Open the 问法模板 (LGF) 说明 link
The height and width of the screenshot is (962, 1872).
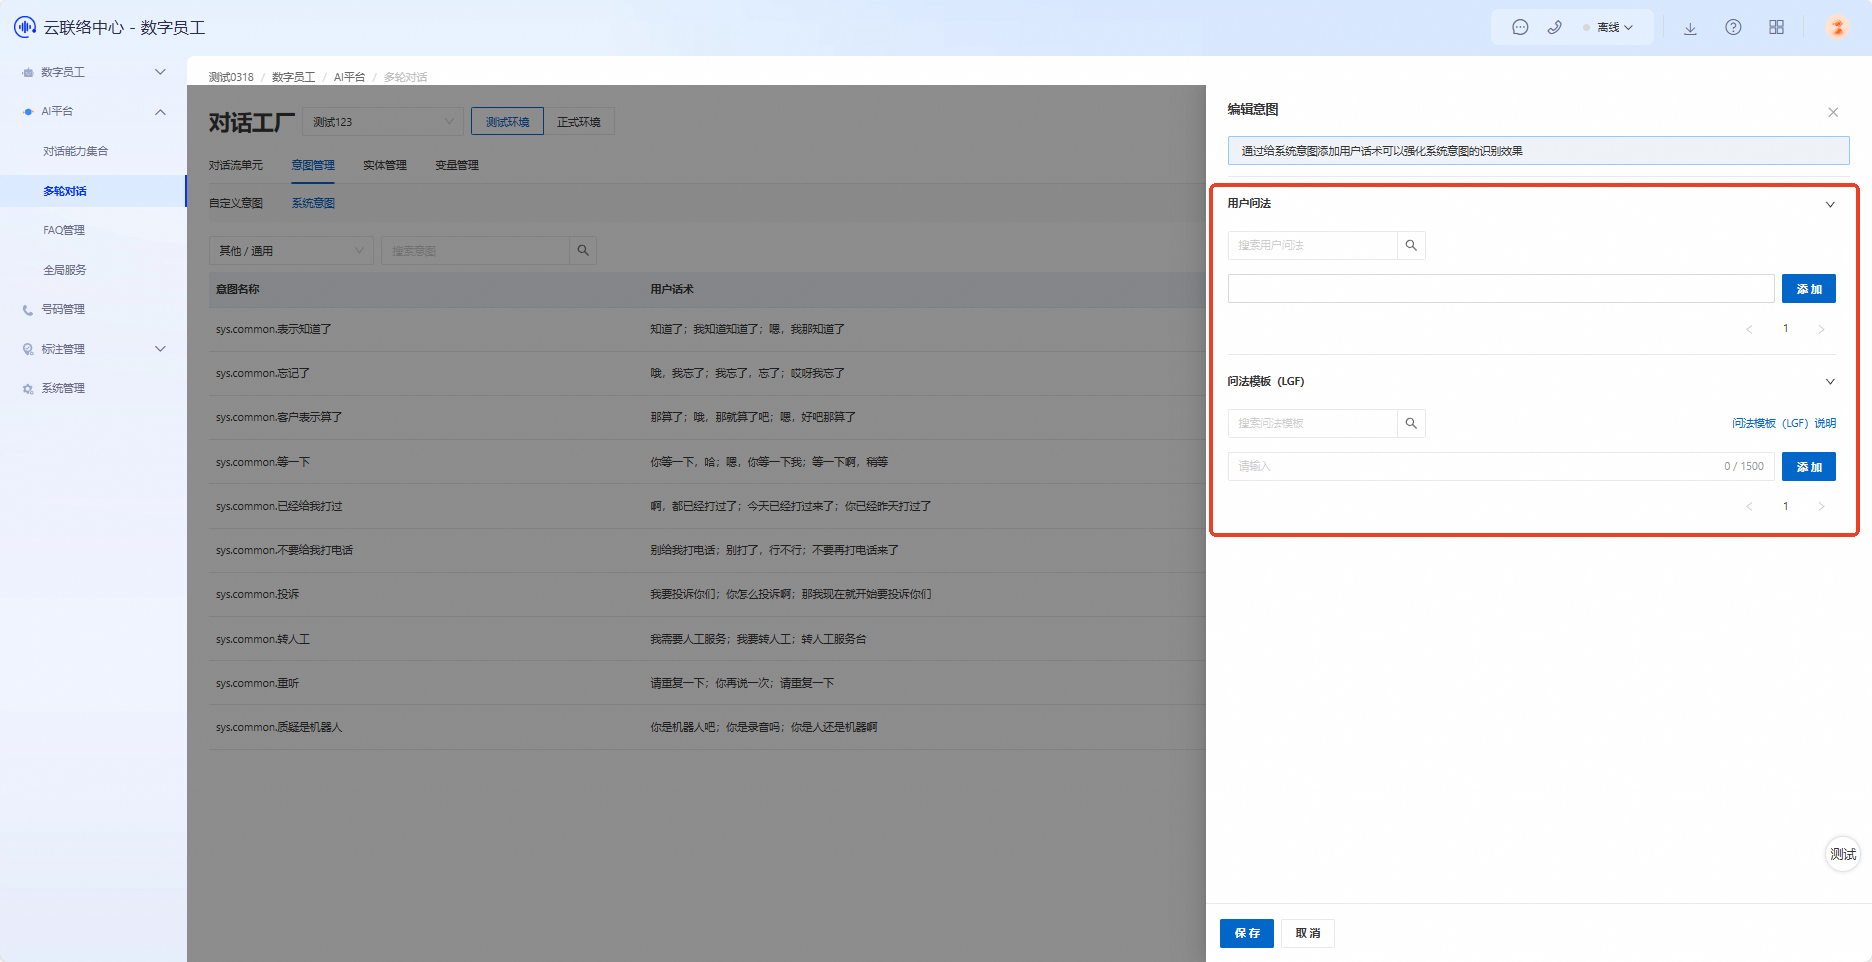[1784, 423]
